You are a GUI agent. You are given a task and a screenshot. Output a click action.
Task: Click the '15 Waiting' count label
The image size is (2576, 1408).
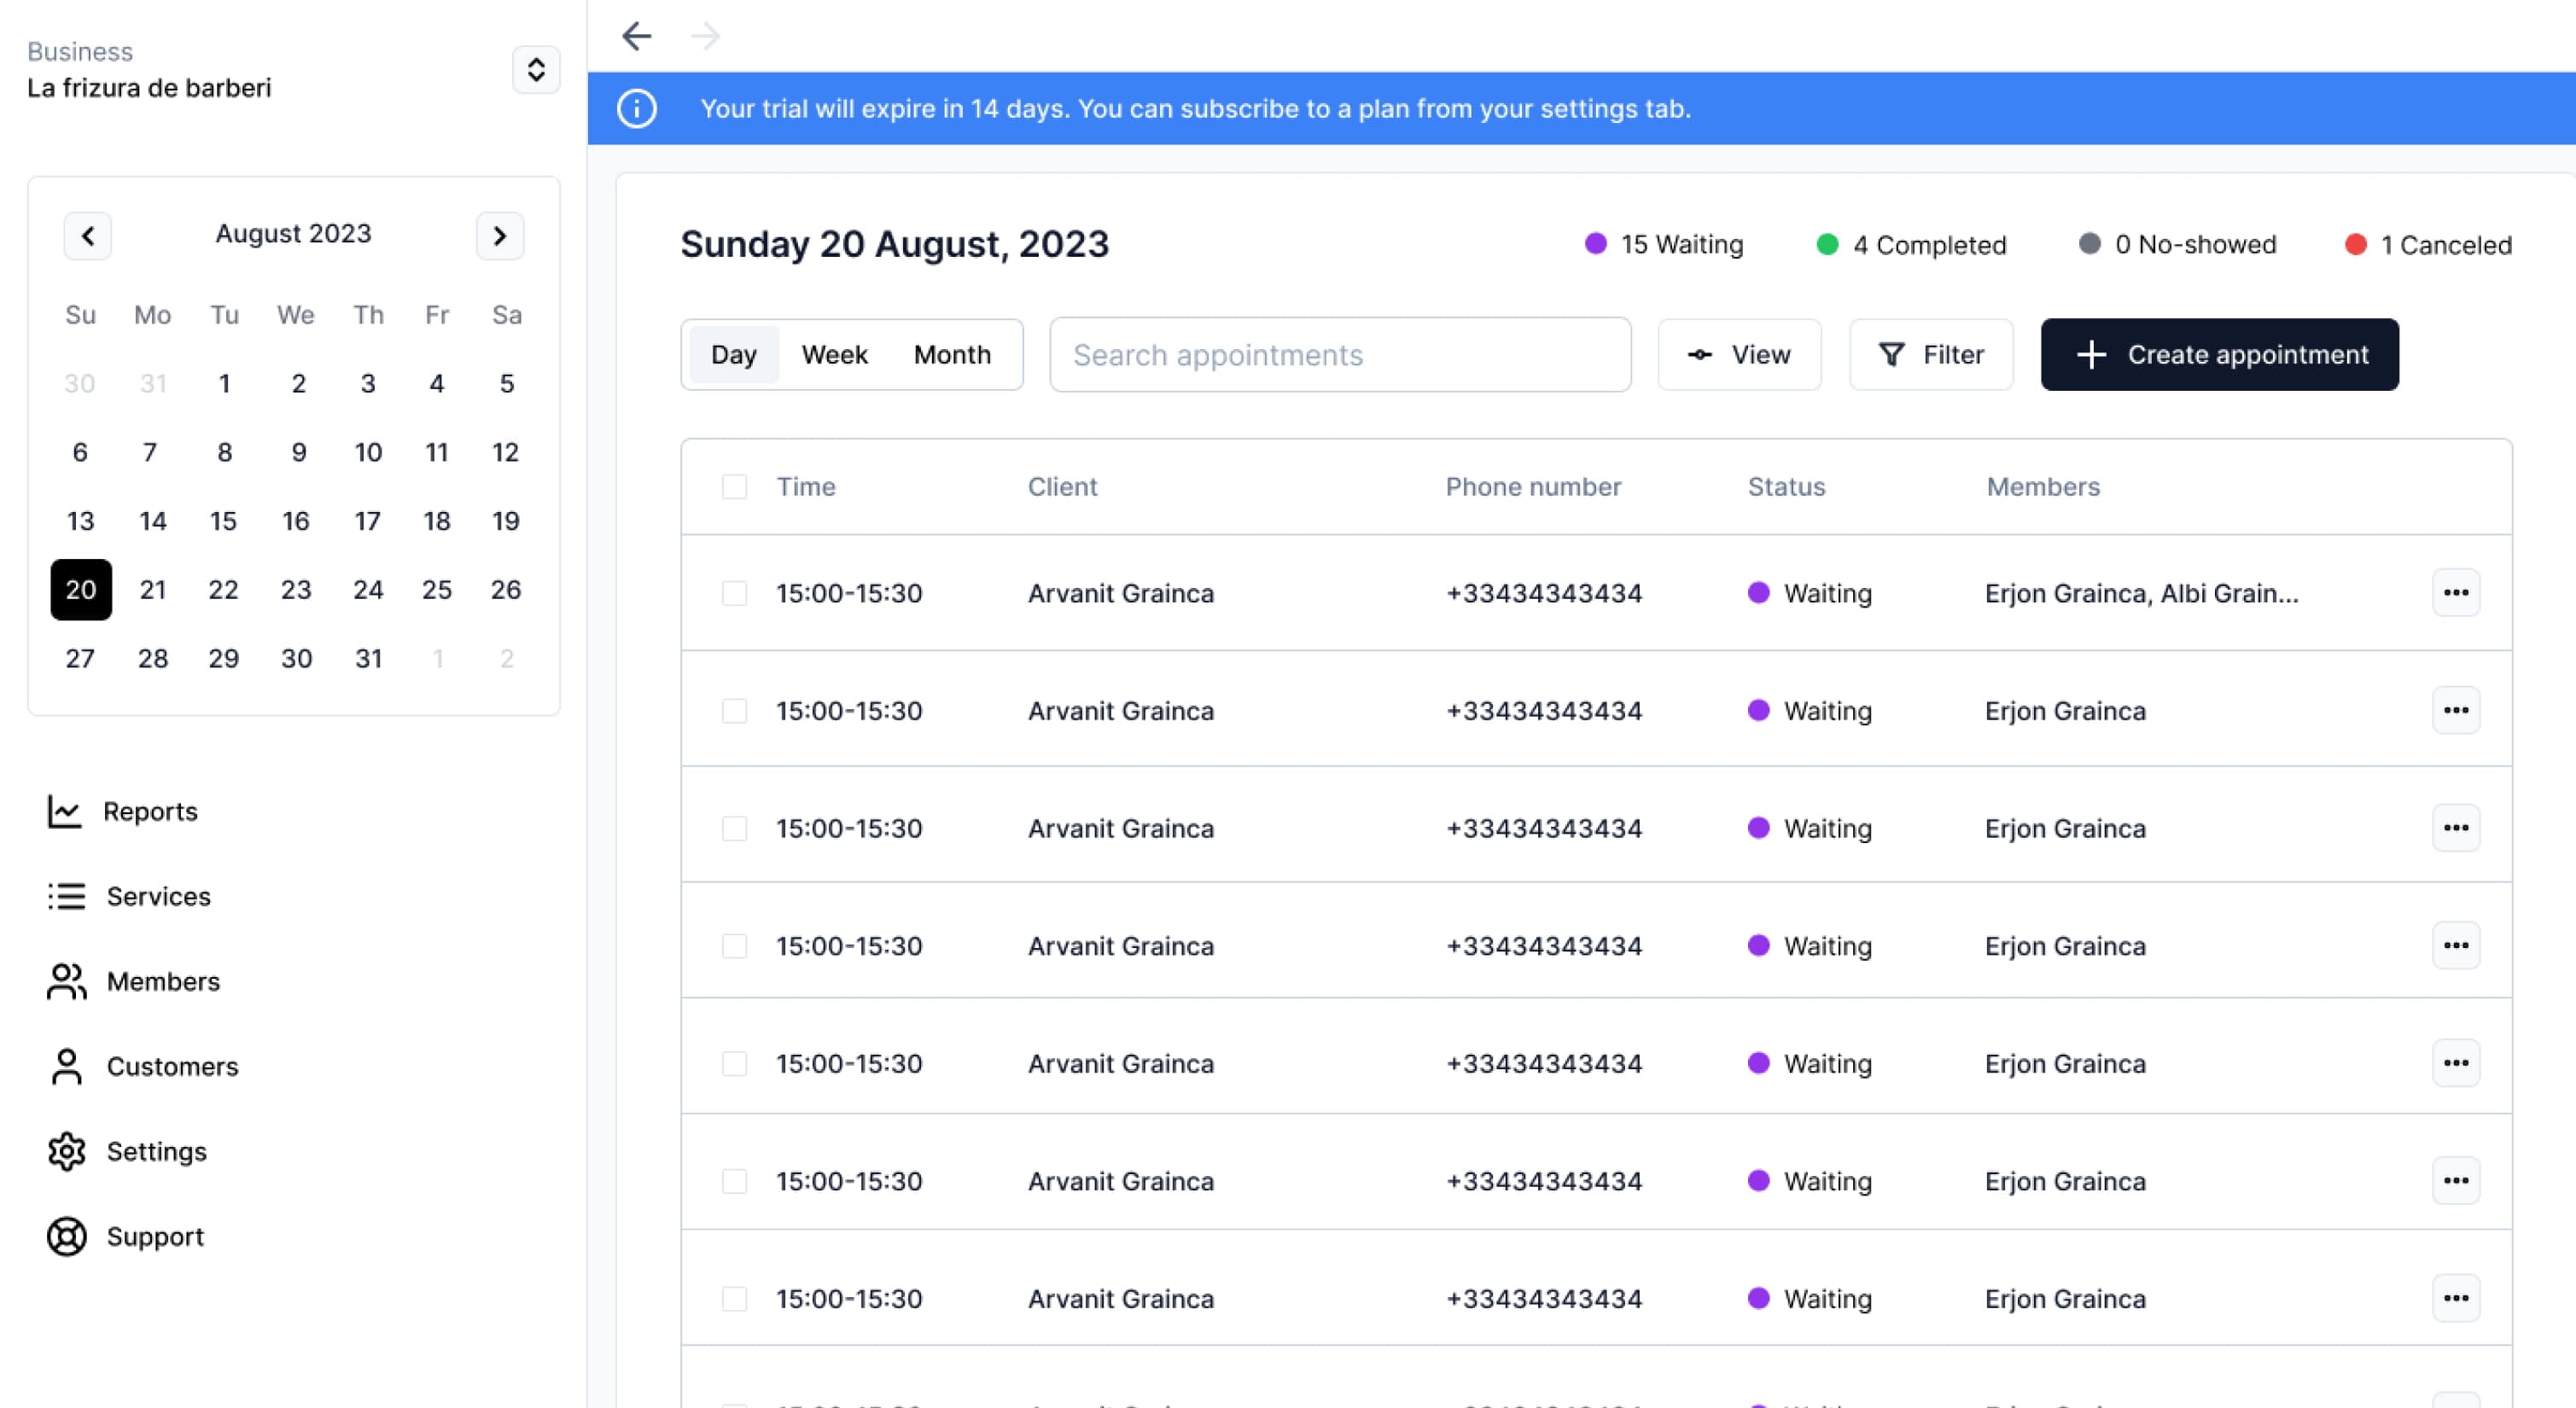[x=1682, y=244]
